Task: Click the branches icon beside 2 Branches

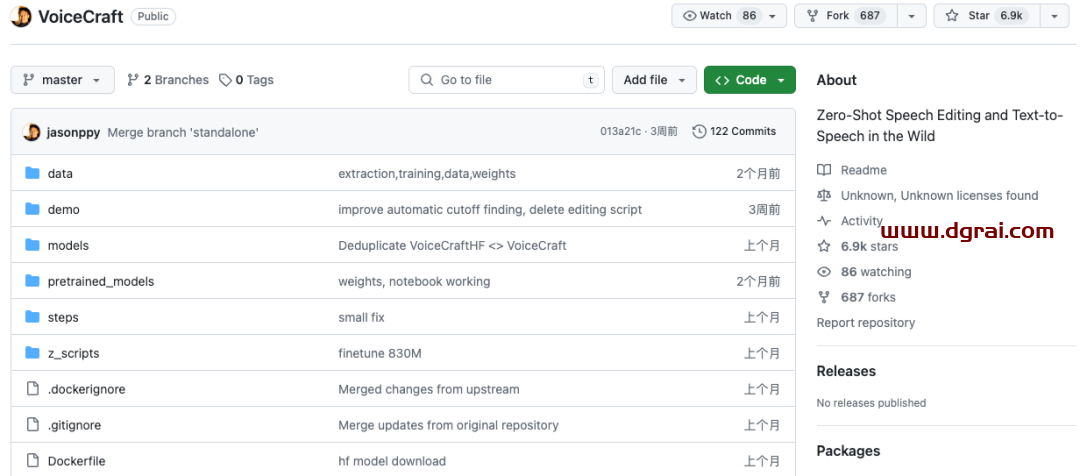Action: (133, 80)
